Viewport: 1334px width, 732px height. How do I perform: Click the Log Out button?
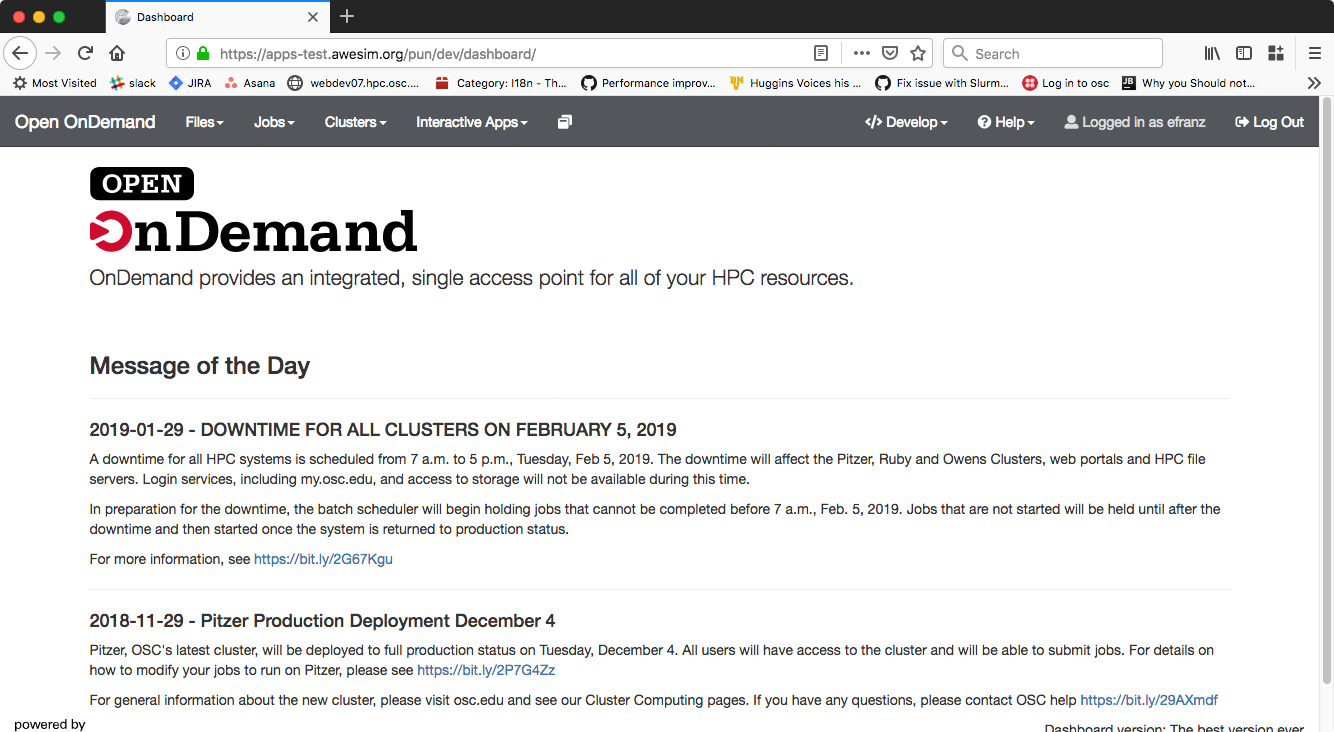[x=1270, y=122]
